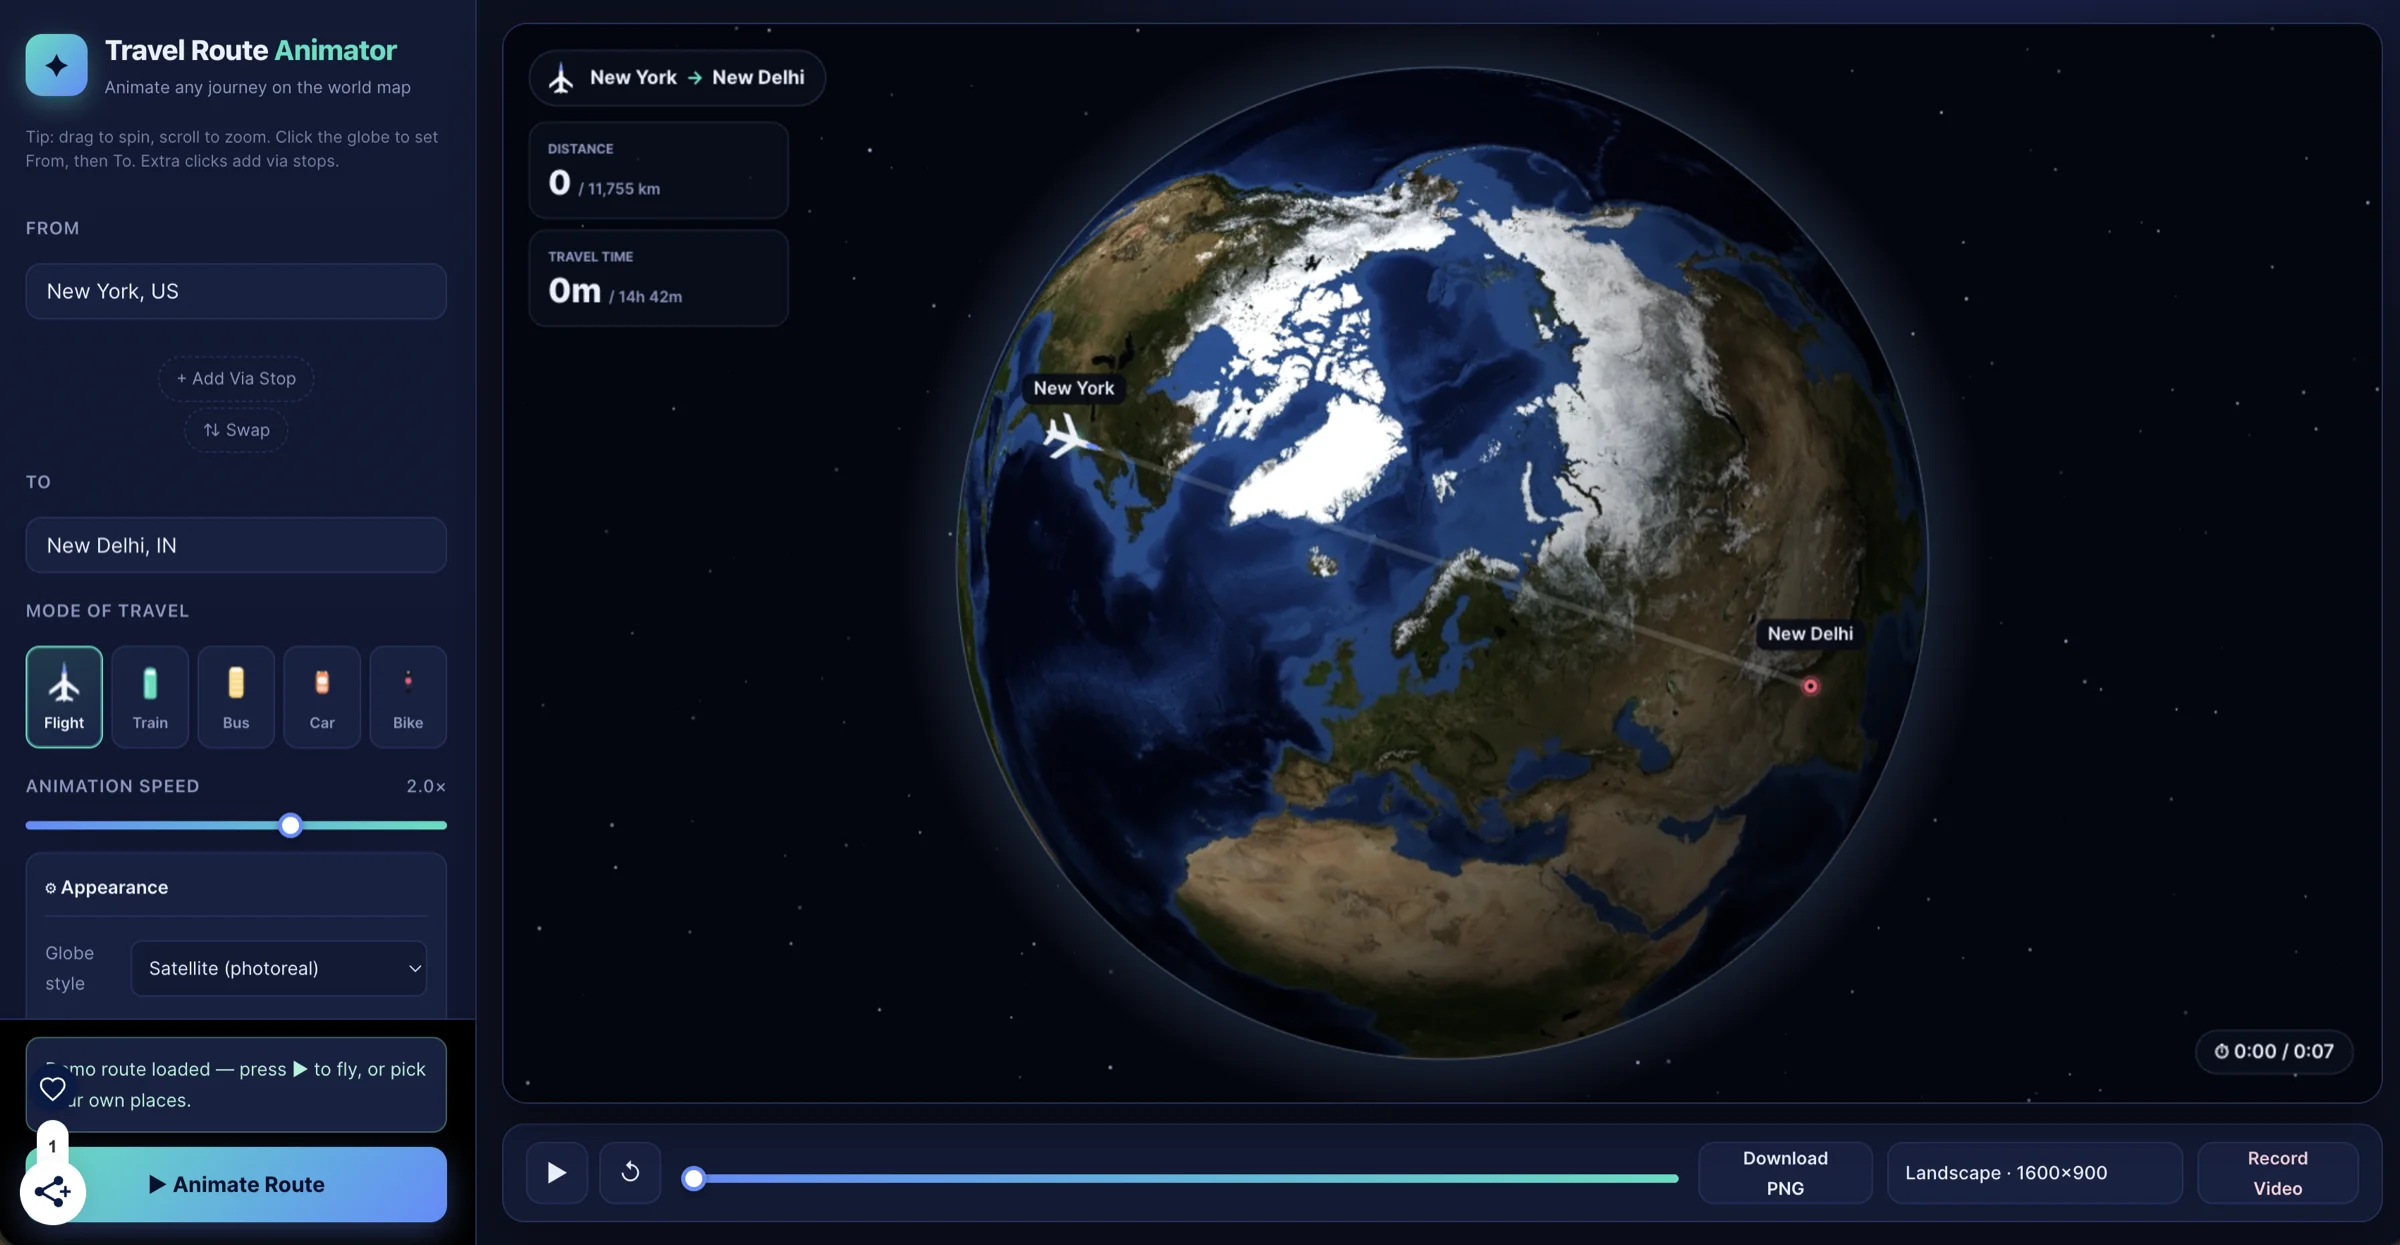Click the New Delhi label on globe

[x=1810, y=633]
